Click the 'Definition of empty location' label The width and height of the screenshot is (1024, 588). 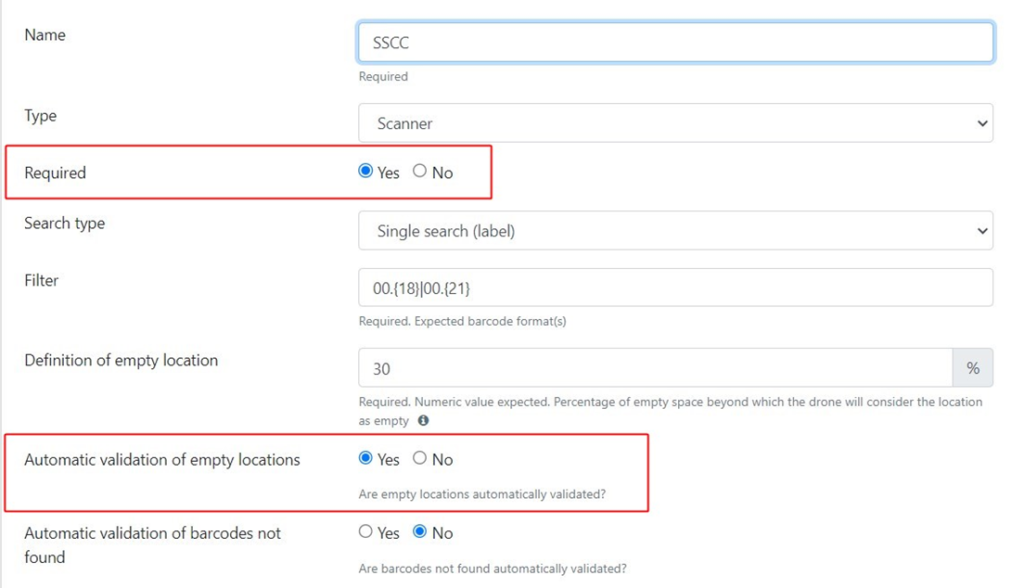121,361
